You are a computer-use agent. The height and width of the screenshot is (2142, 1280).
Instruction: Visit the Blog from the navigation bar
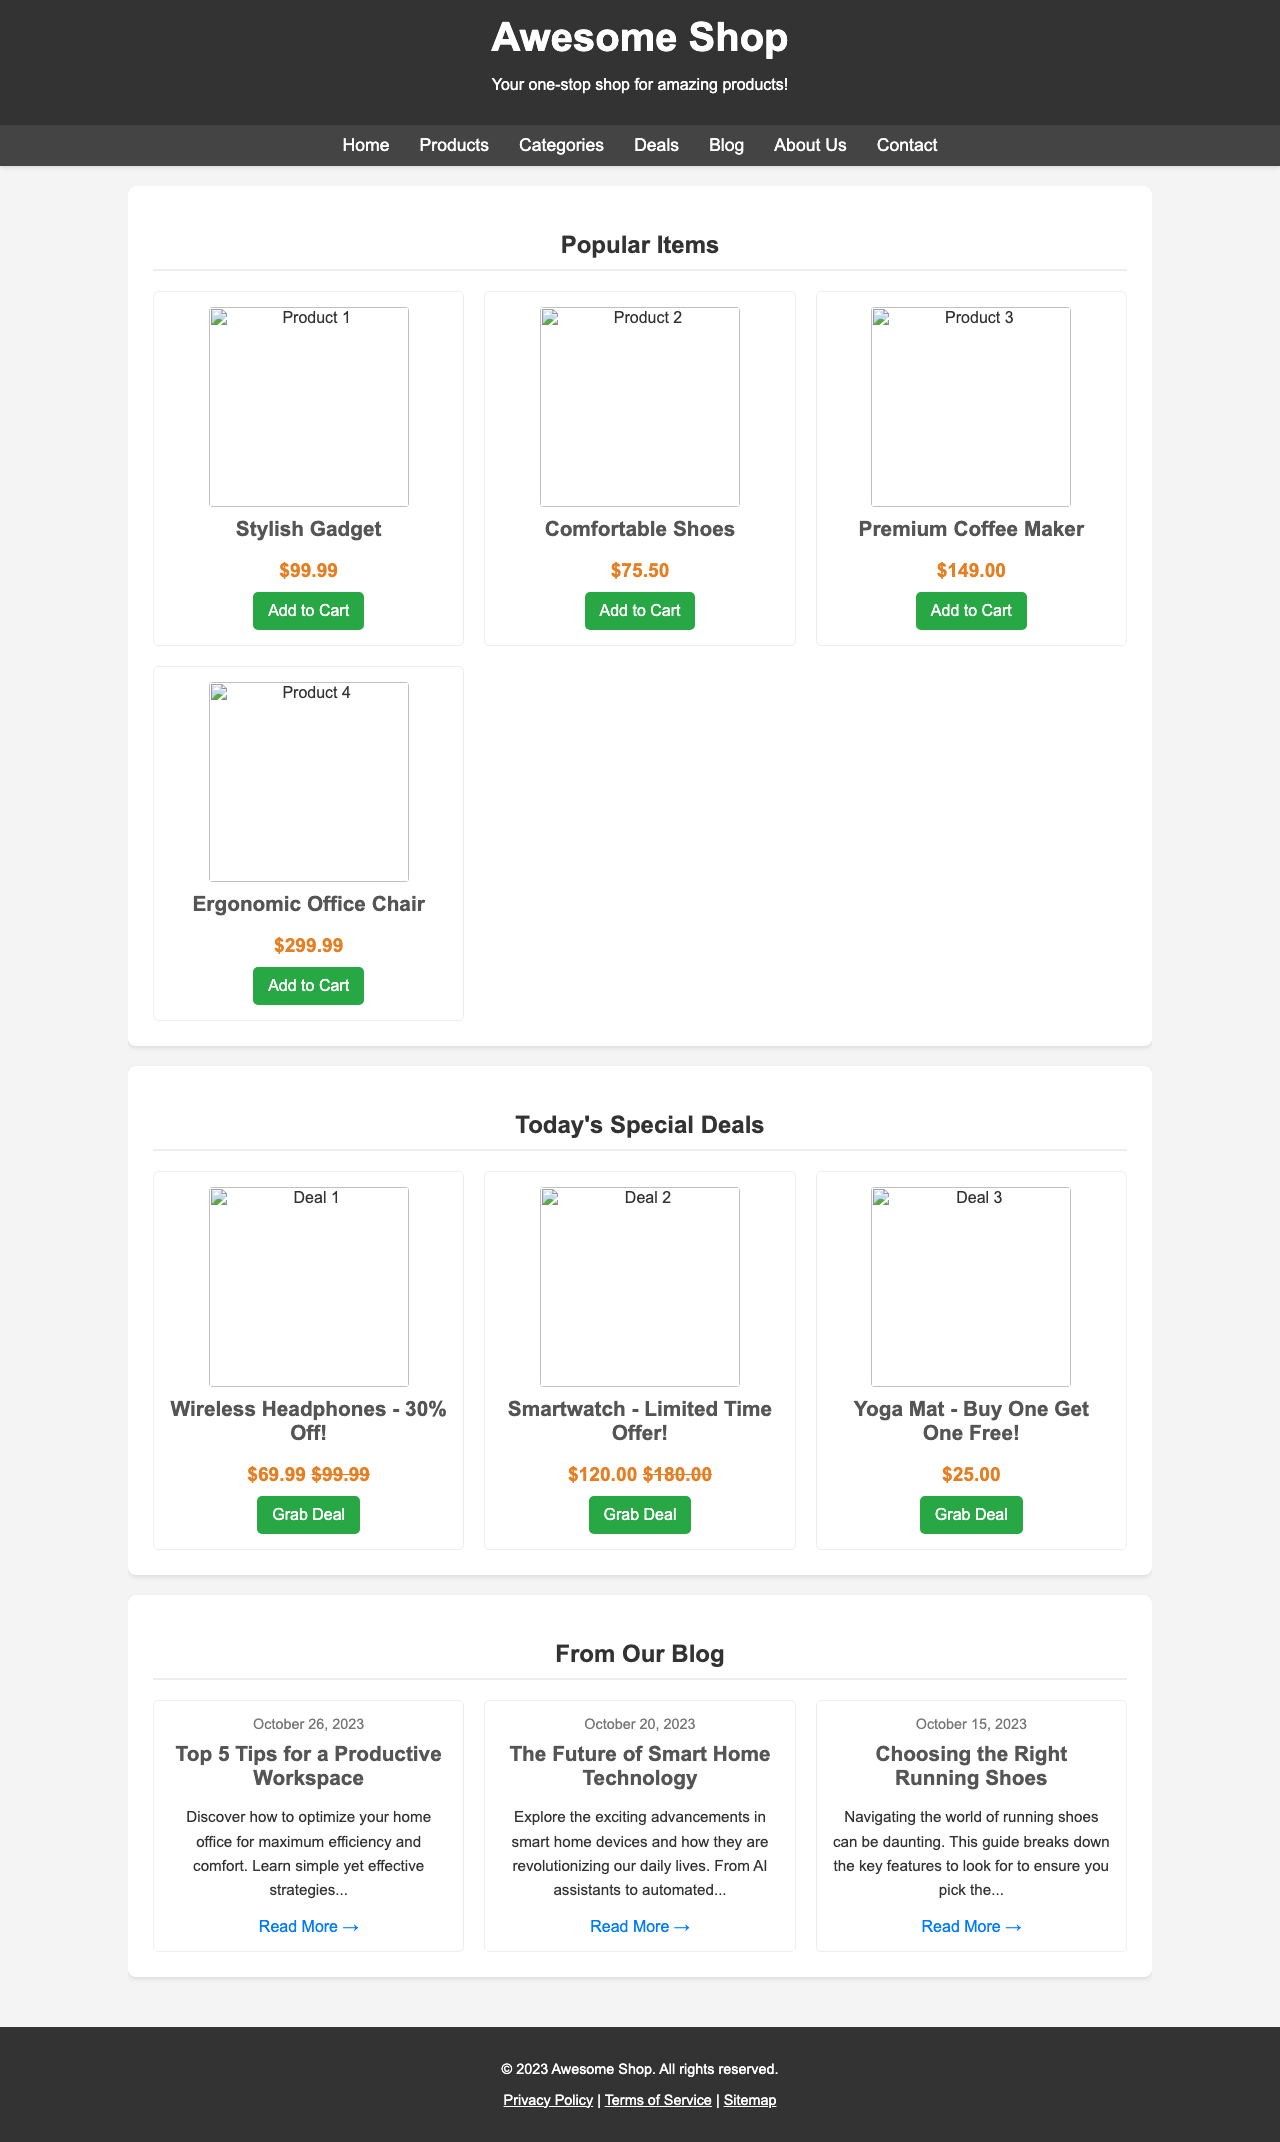tap(726, 145)
